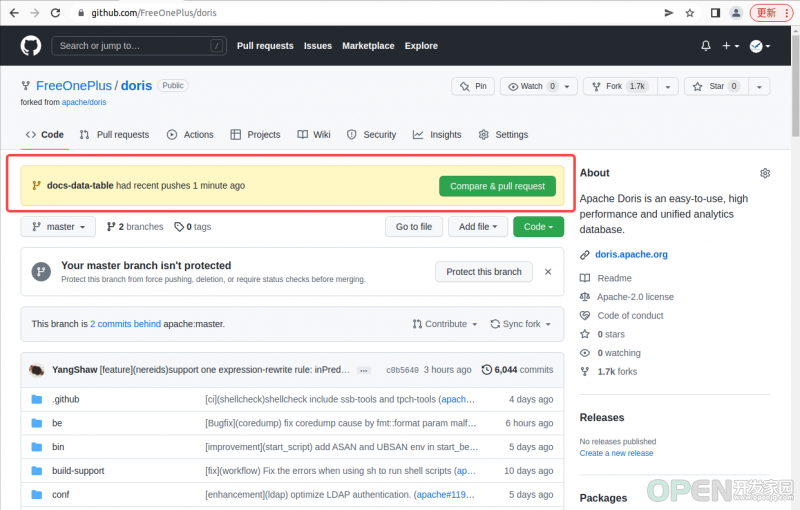Click the GitHub Octocat logo

pyautogui.click(x=31, y=46)
